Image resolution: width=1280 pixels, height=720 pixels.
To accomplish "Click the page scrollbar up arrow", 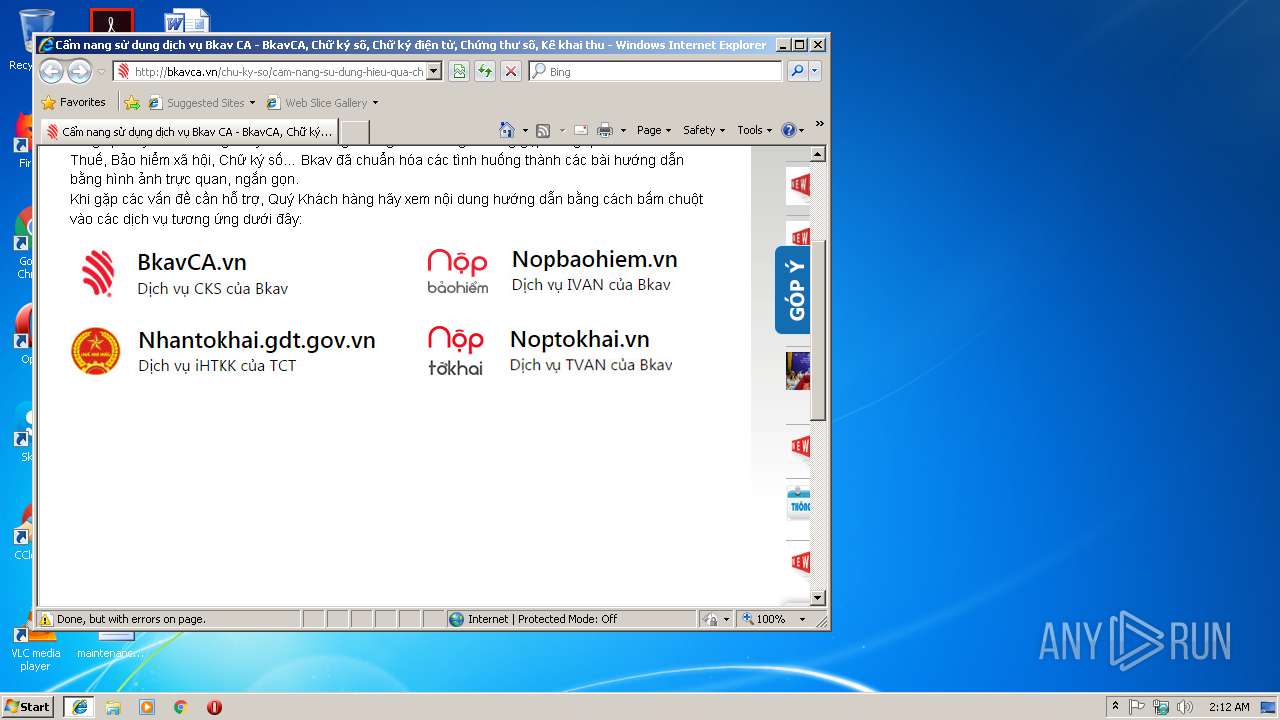I will (x=817, y=154).
